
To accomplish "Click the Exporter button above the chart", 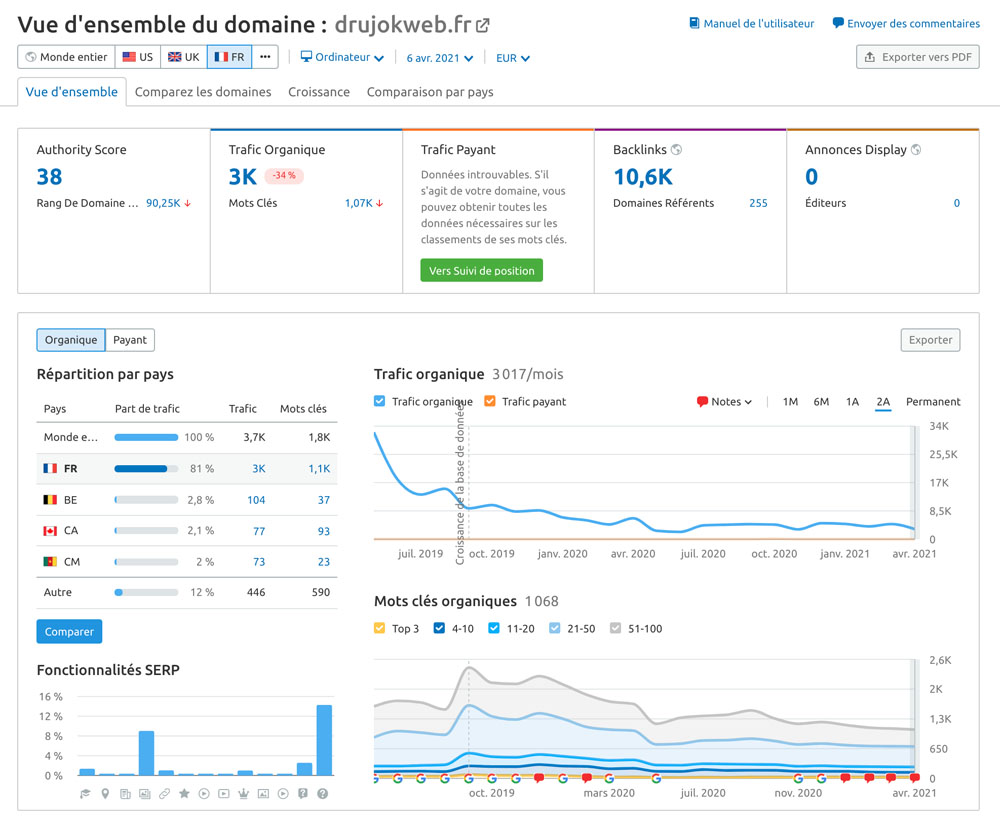I will pos(930,340).
